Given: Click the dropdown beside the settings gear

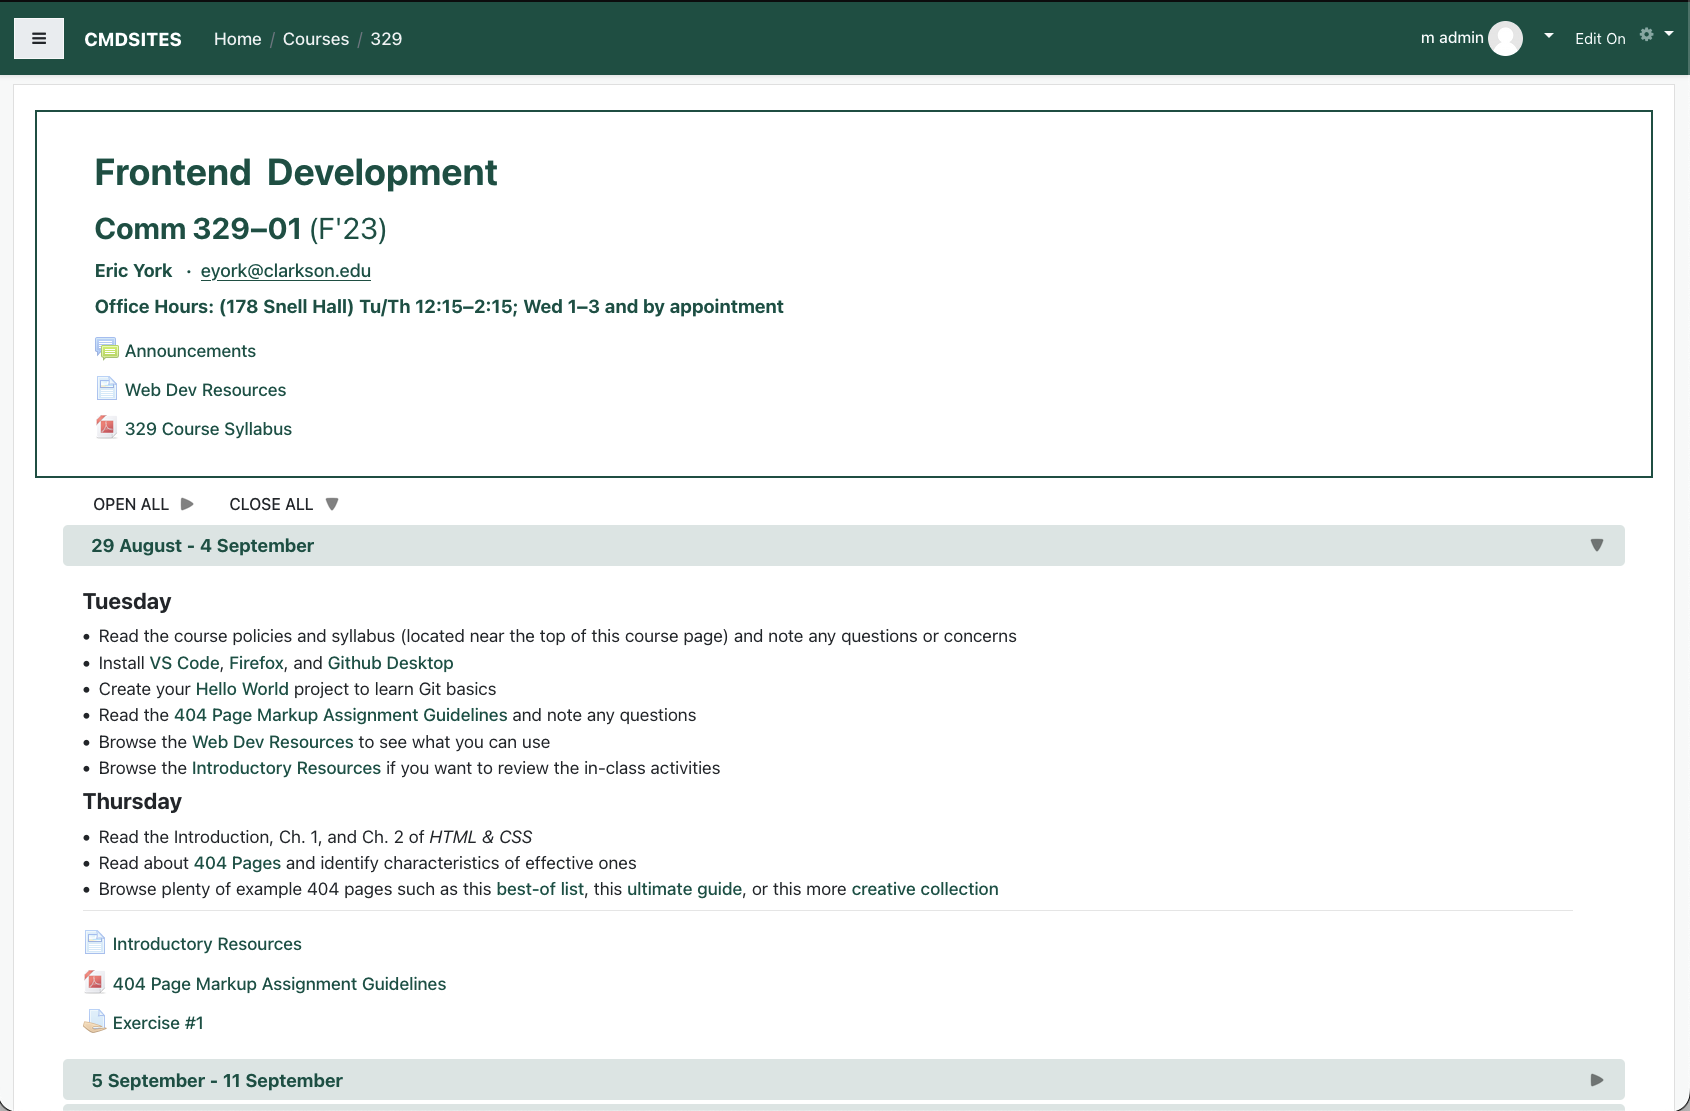Looking at the screenshot, I should [x=1670, y=33].
